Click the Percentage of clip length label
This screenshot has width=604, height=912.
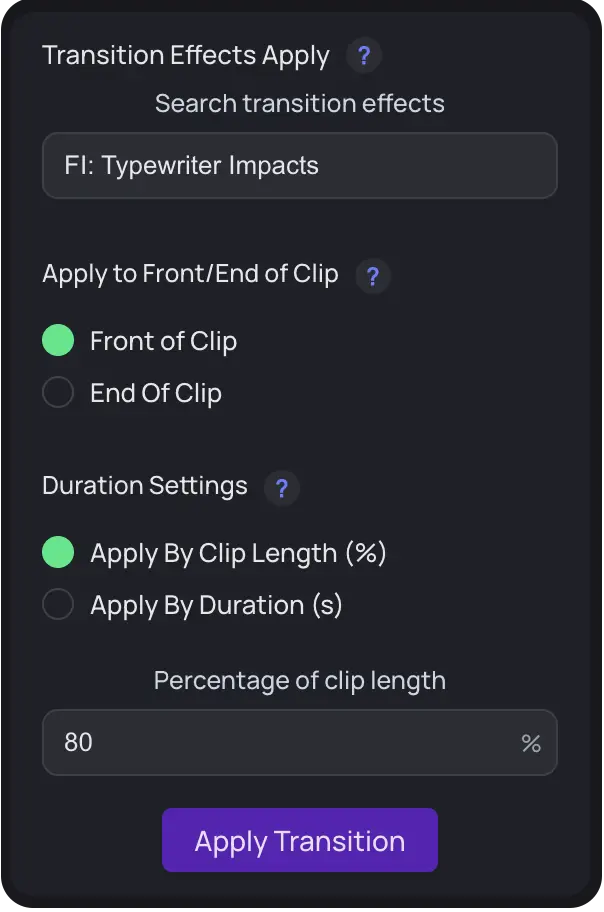(x=300, y=681)
